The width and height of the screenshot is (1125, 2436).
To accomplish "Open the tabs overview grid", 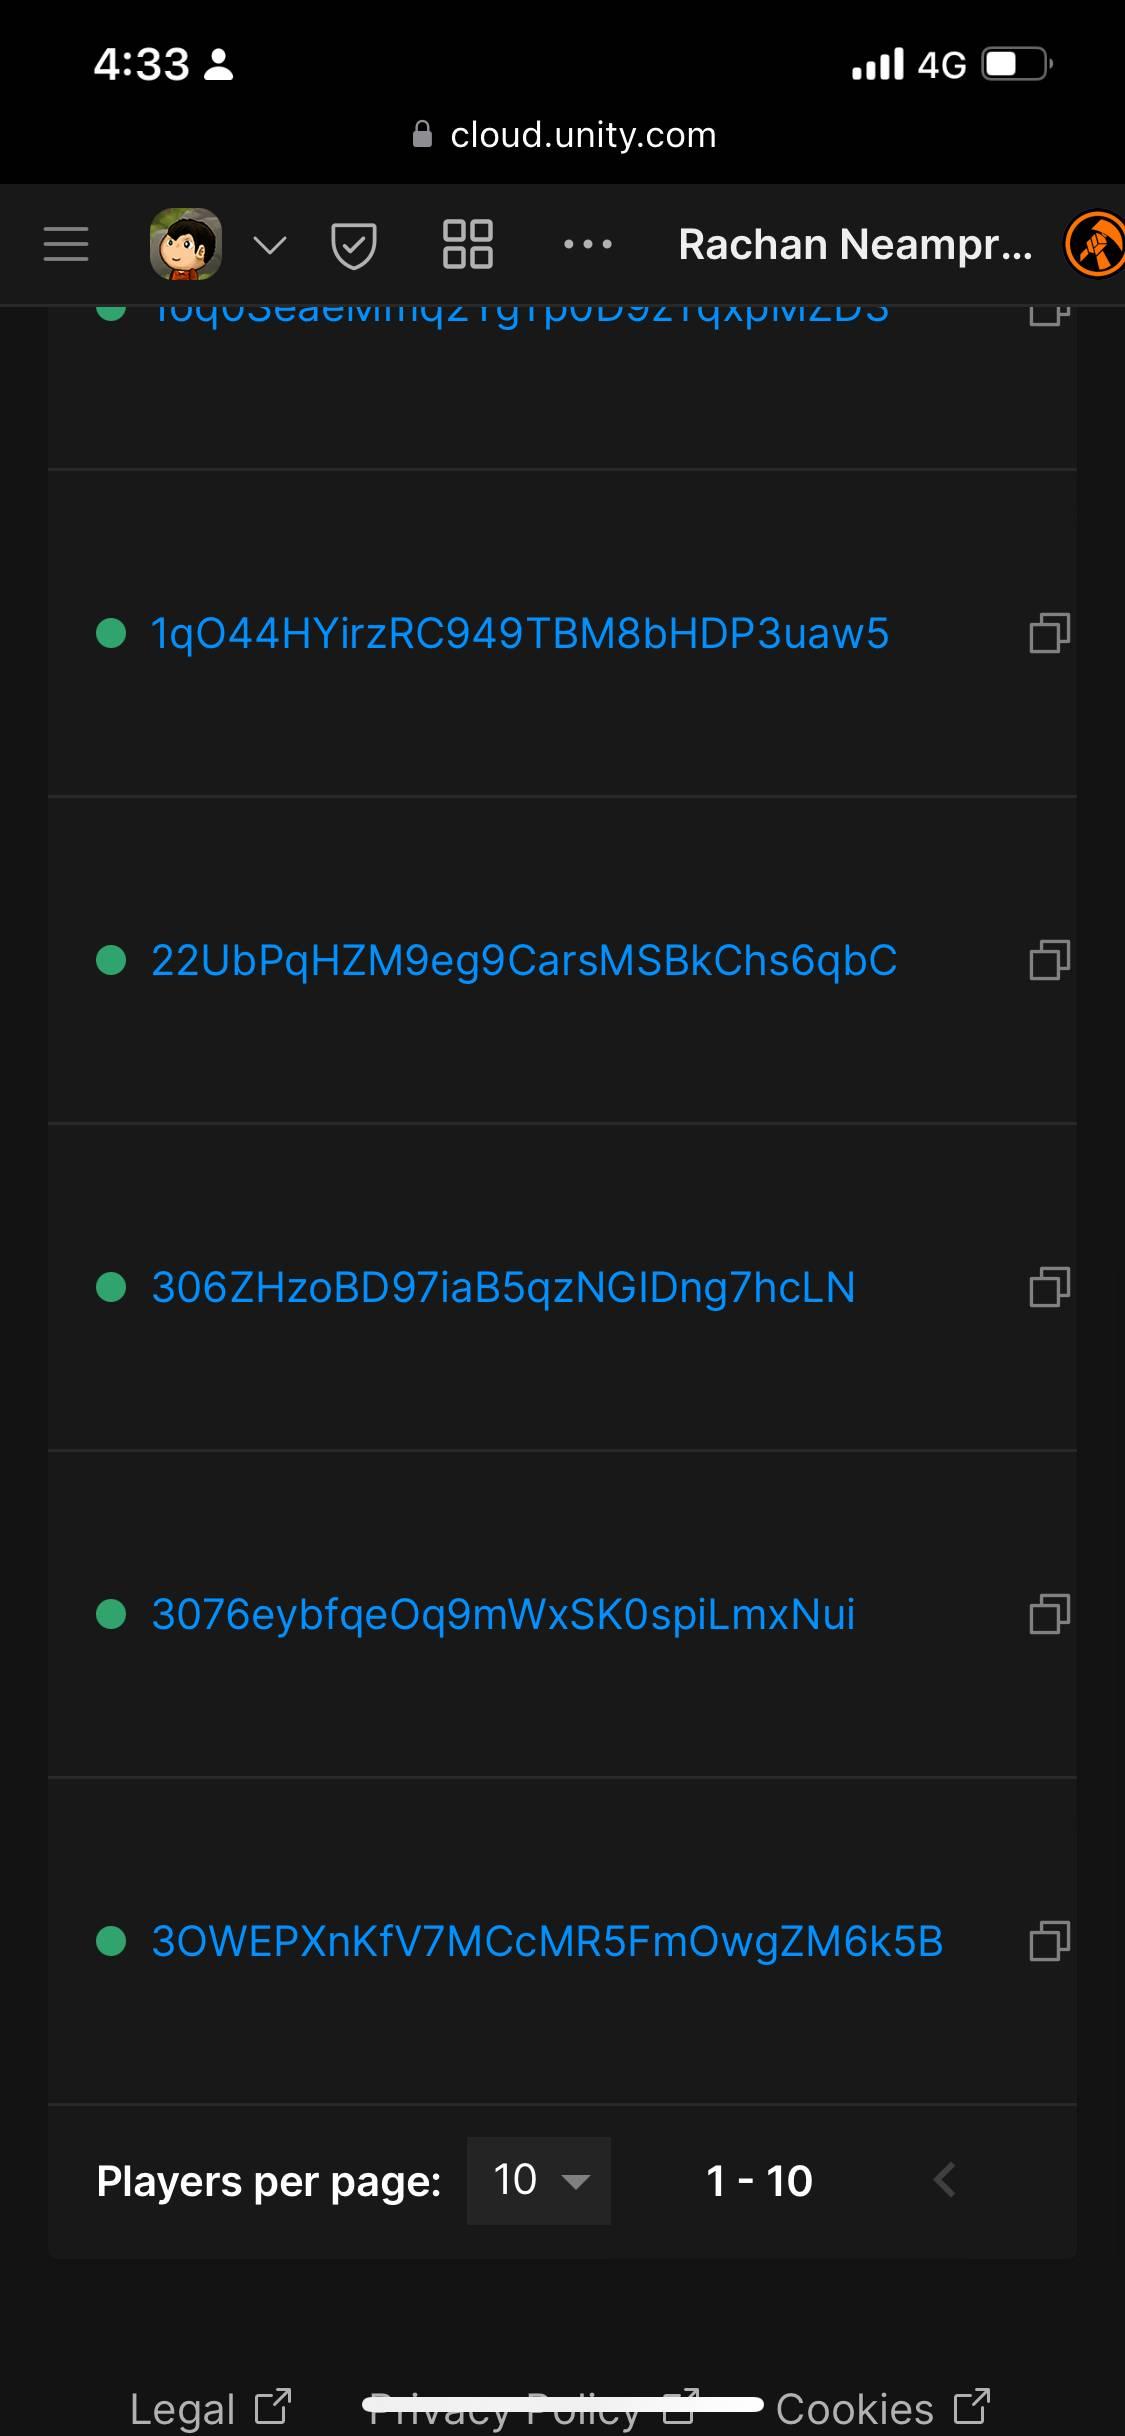I will 467,243.
